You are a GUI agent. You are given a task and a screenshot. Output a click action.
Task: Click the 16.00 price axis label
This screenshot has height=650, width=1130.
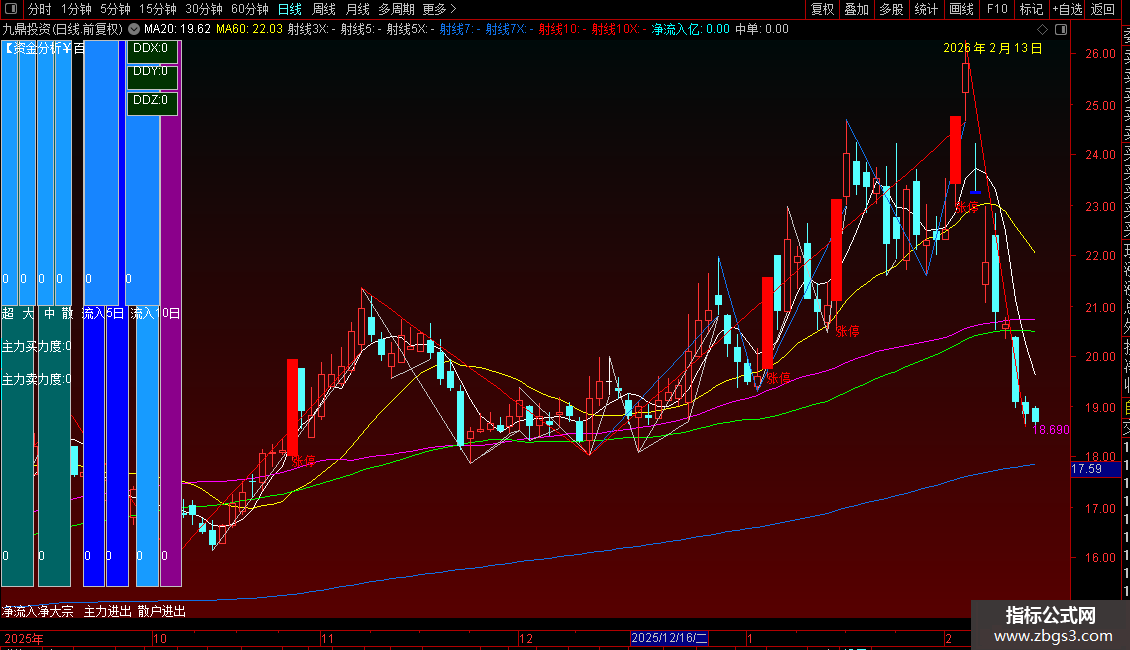[1100, 557]
